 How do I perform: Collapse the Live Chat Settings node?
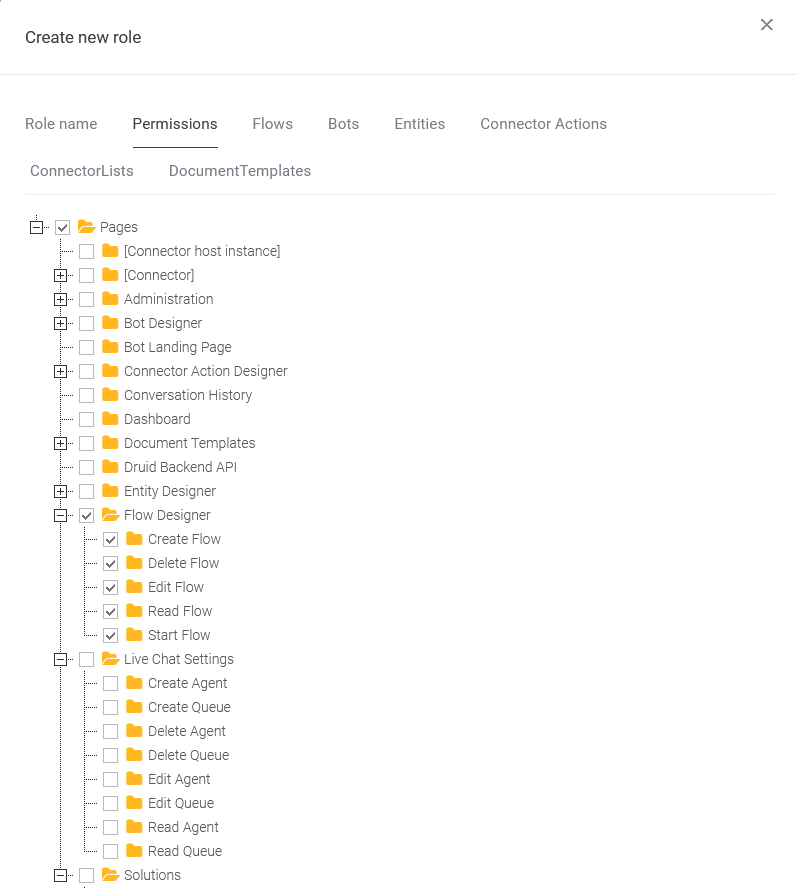(x=61, y=659)
